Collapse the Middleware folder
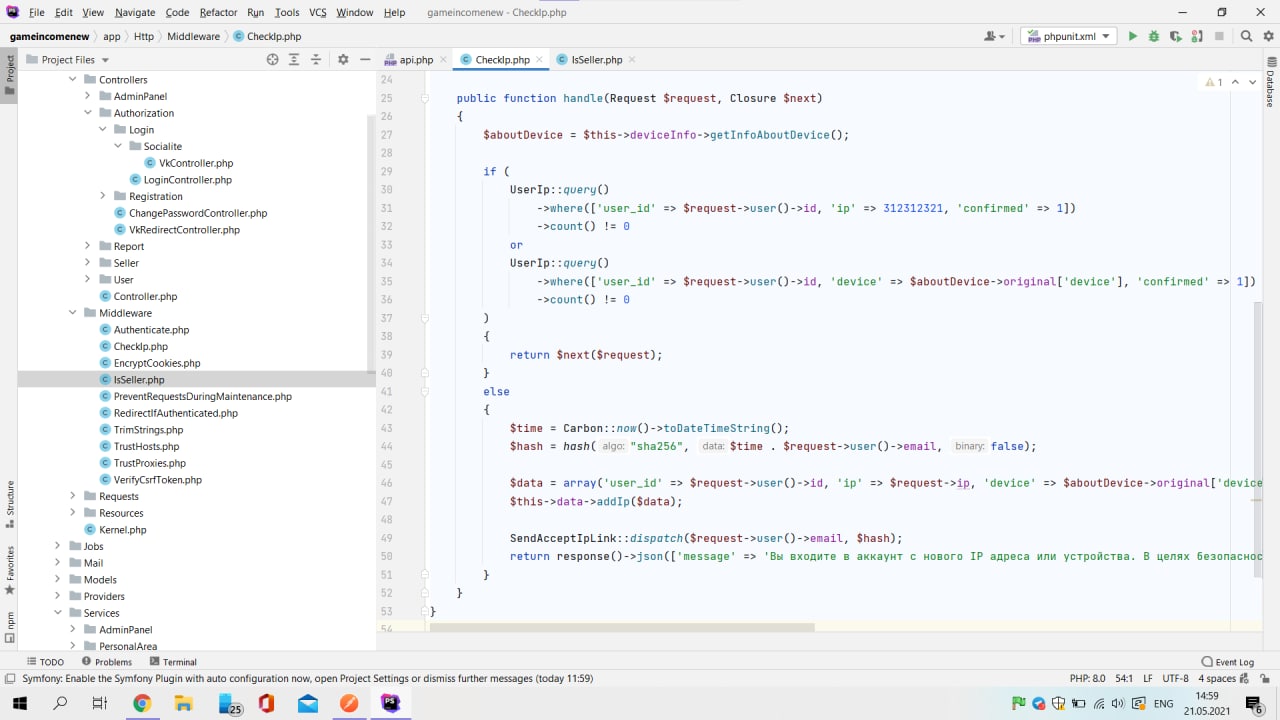The image size is (1280, 720). click(x=73, y=313)
